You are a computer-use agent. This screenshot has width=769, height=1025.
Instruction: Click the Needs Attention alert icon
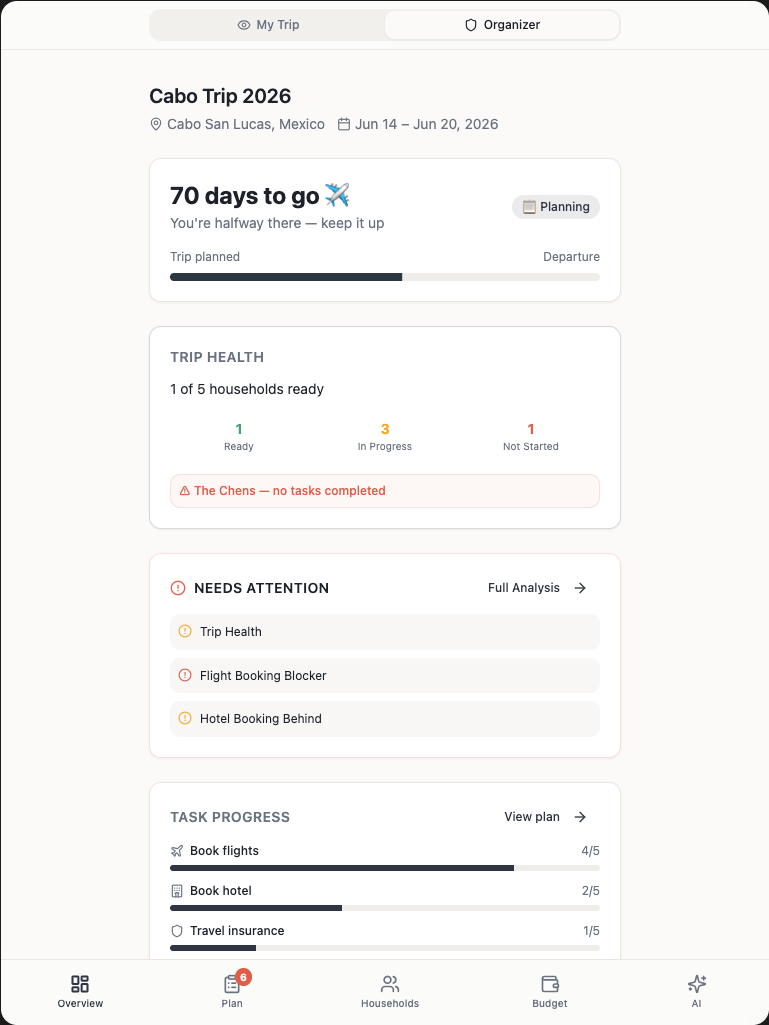point(178,588)
